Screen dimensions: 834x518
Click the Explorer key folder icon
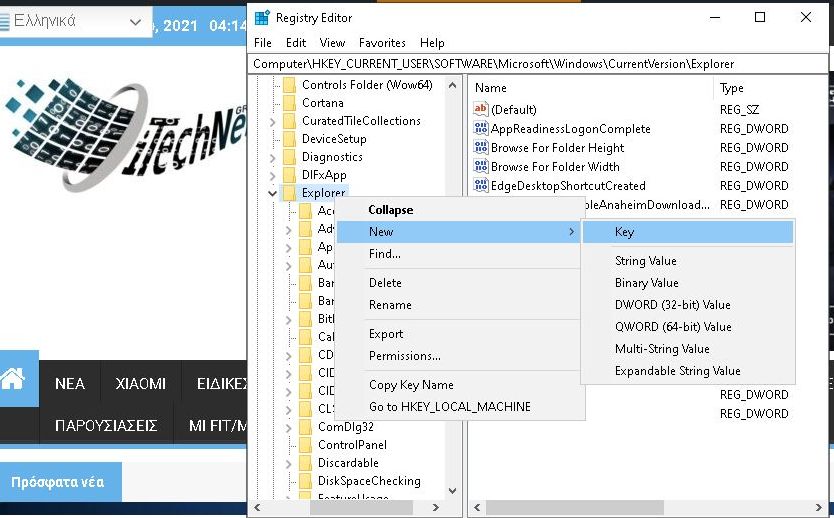pos(289,193)
